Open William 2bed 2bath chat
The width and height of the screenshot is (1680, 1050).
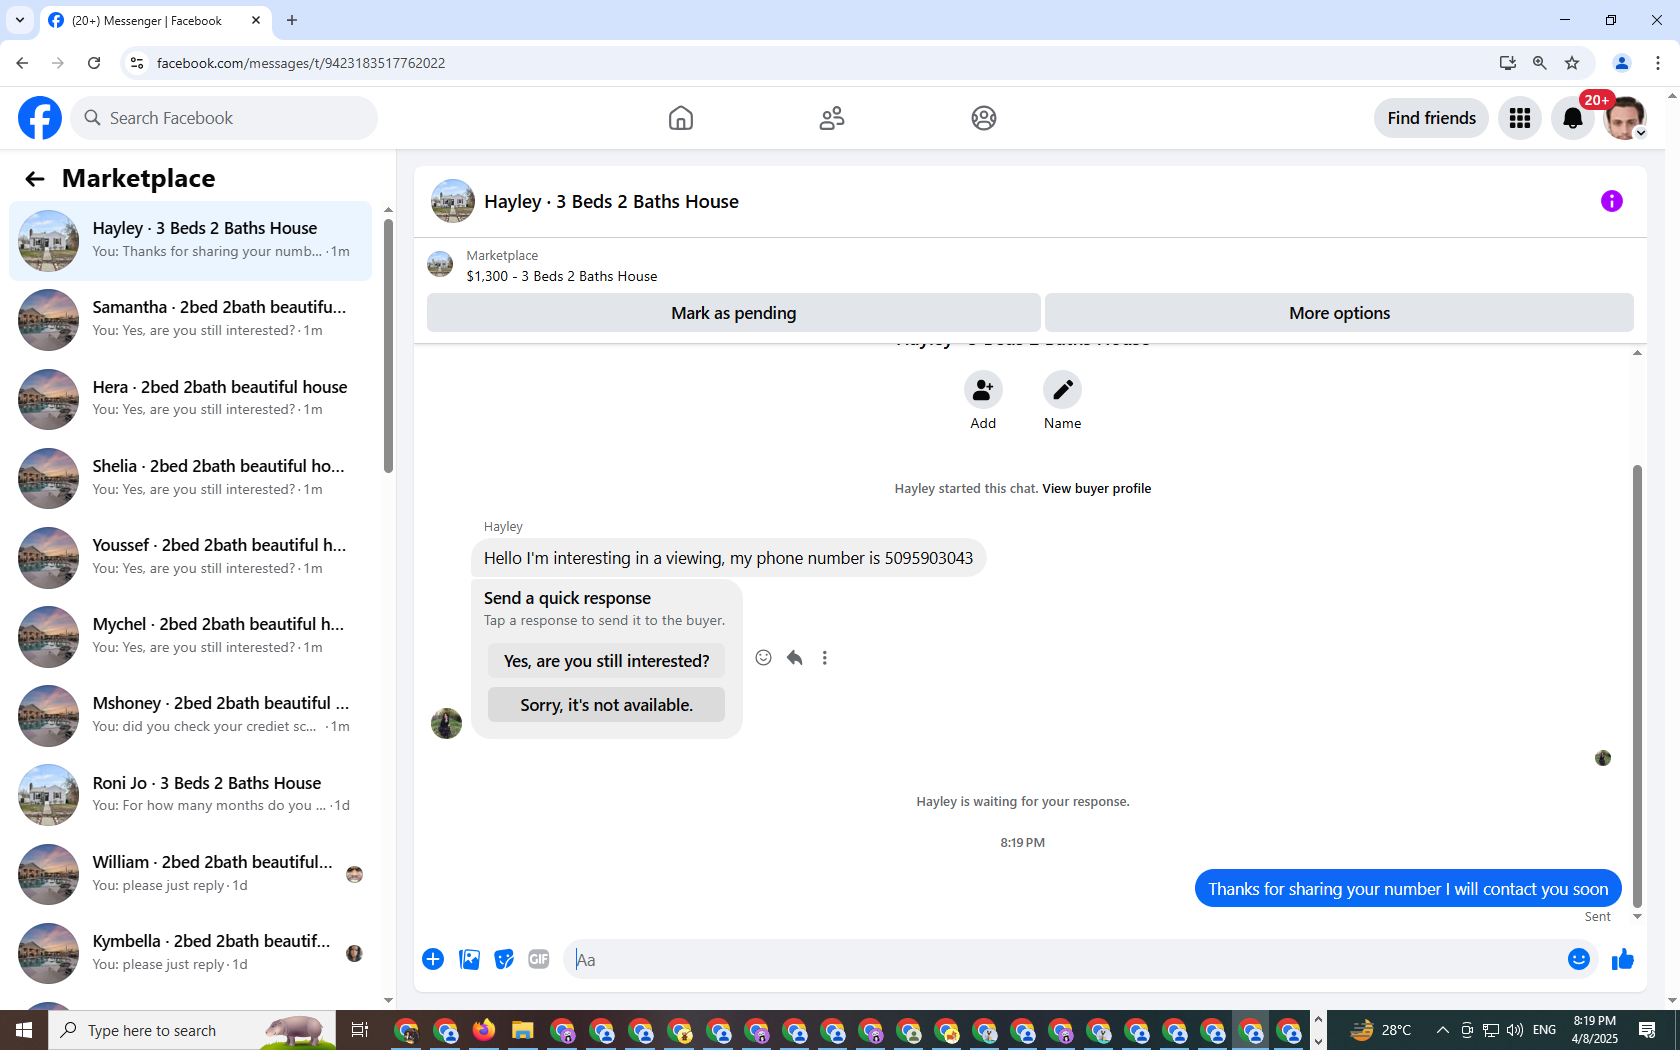pos(190,874)
